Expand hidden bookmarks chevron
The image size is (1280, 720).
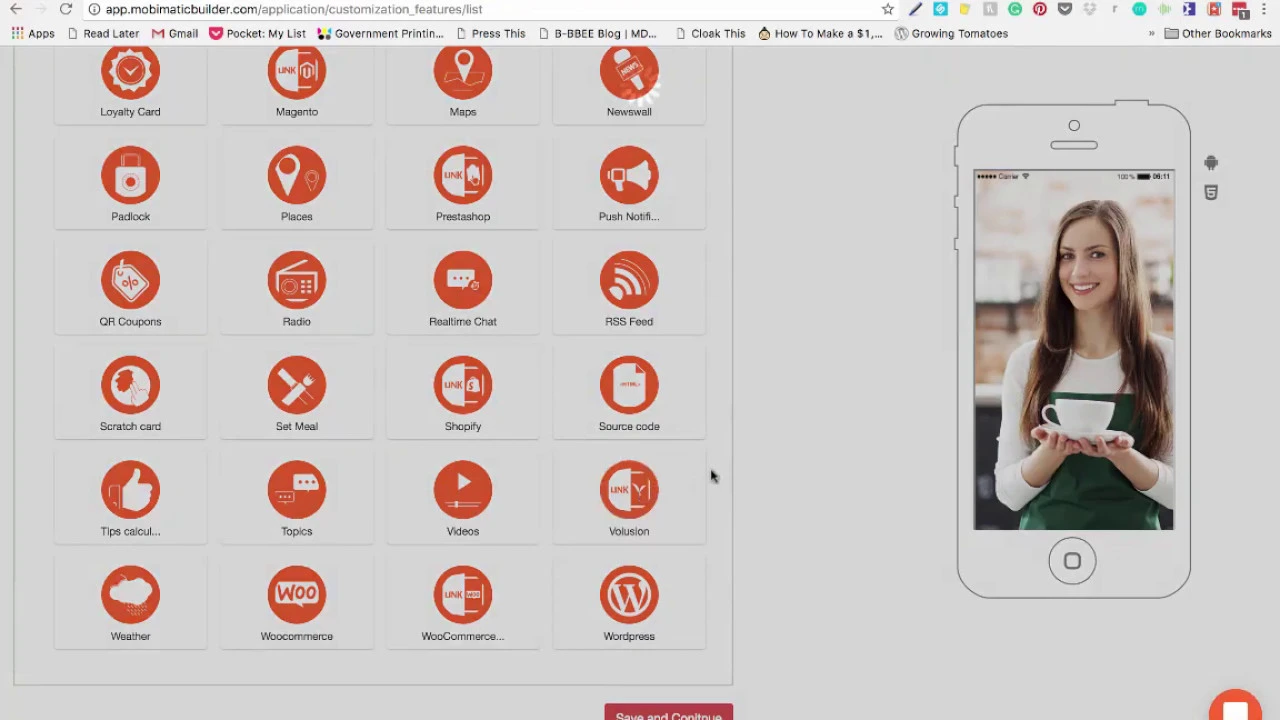[x=1151, y=33]
